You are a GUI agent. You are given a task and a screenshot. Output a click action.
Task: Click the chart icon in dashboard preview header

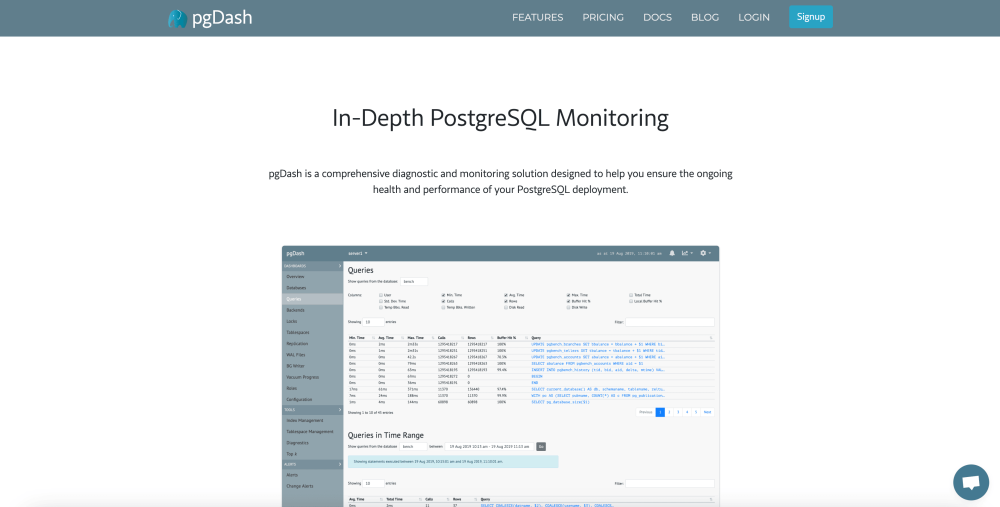tap(686, 253)
